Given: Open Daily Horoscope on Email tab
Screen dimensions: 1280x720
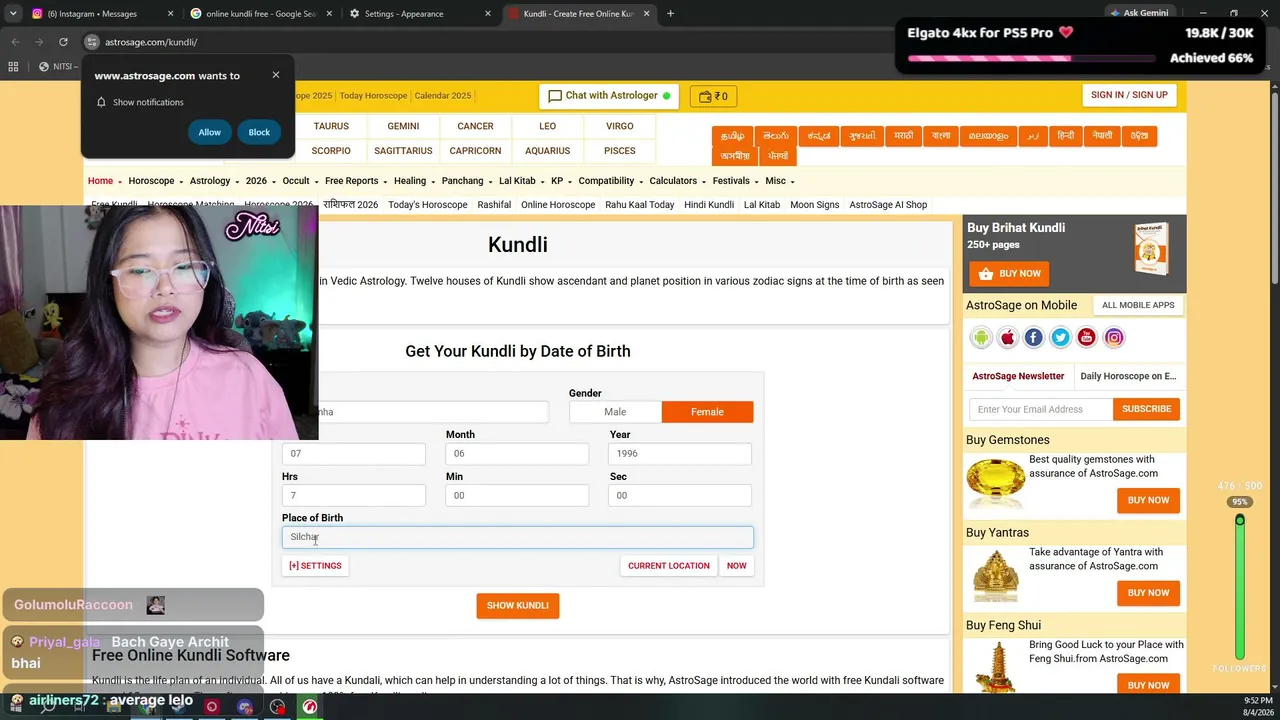Looking at the screenshot, I should pyautogui.click(x=1128, y=376).
